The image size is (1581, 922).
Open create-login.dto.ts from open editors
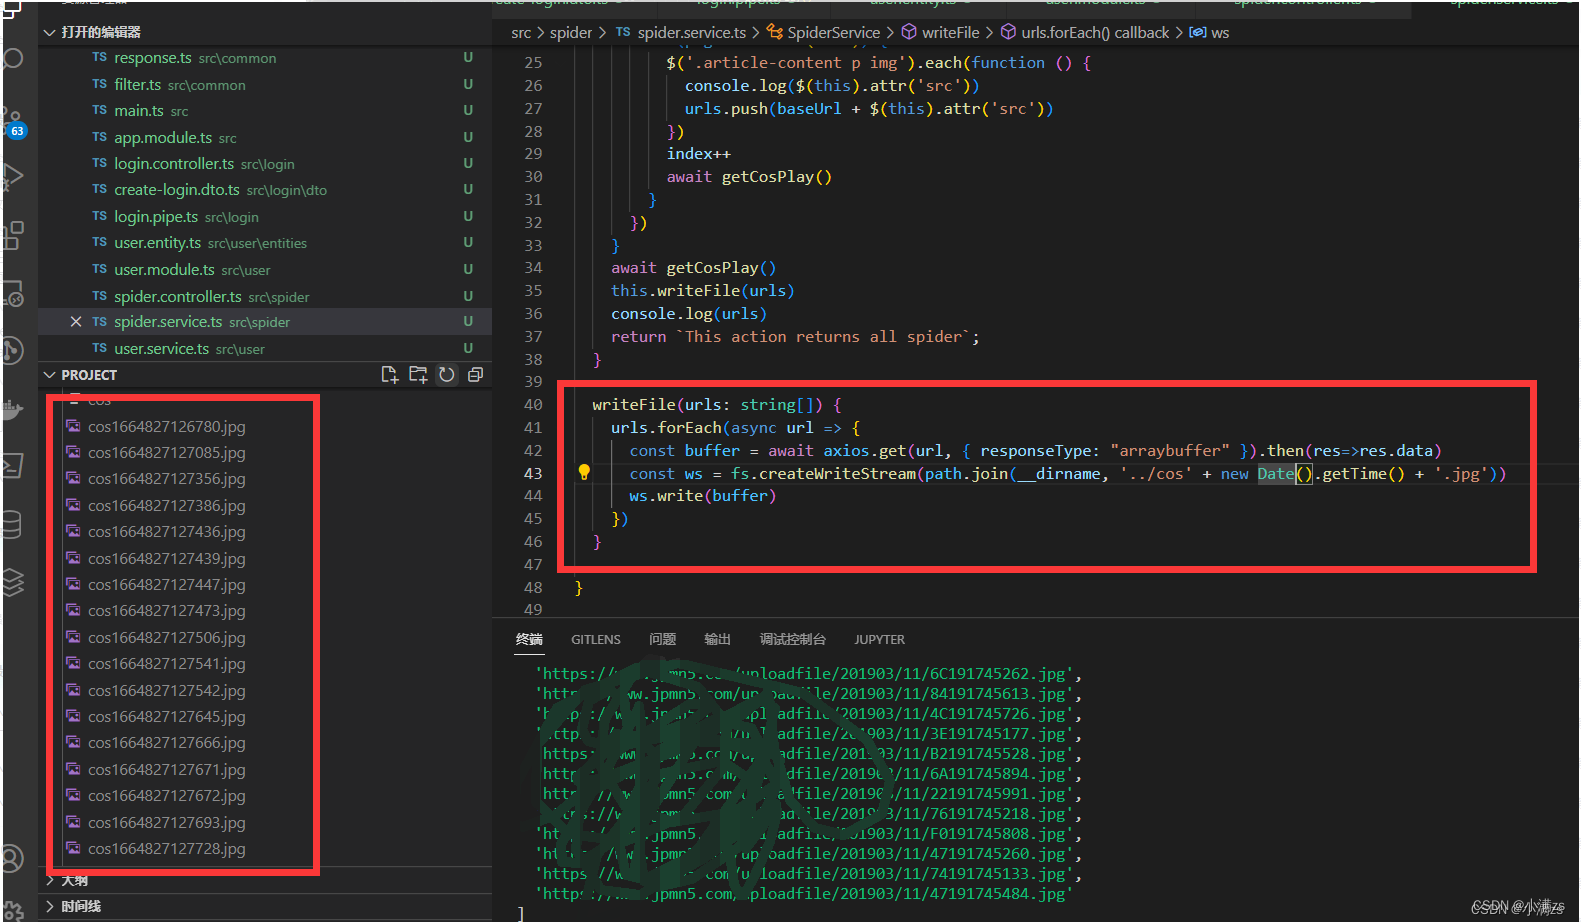265,189
